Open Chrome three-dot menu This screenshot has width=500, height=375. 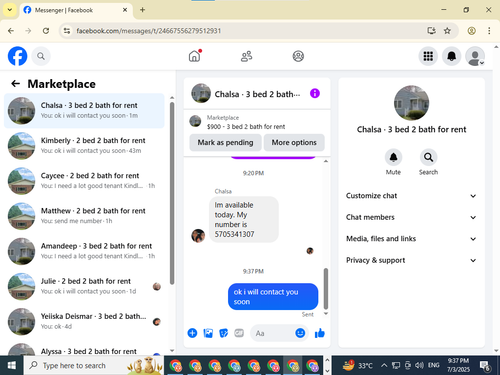489,31
